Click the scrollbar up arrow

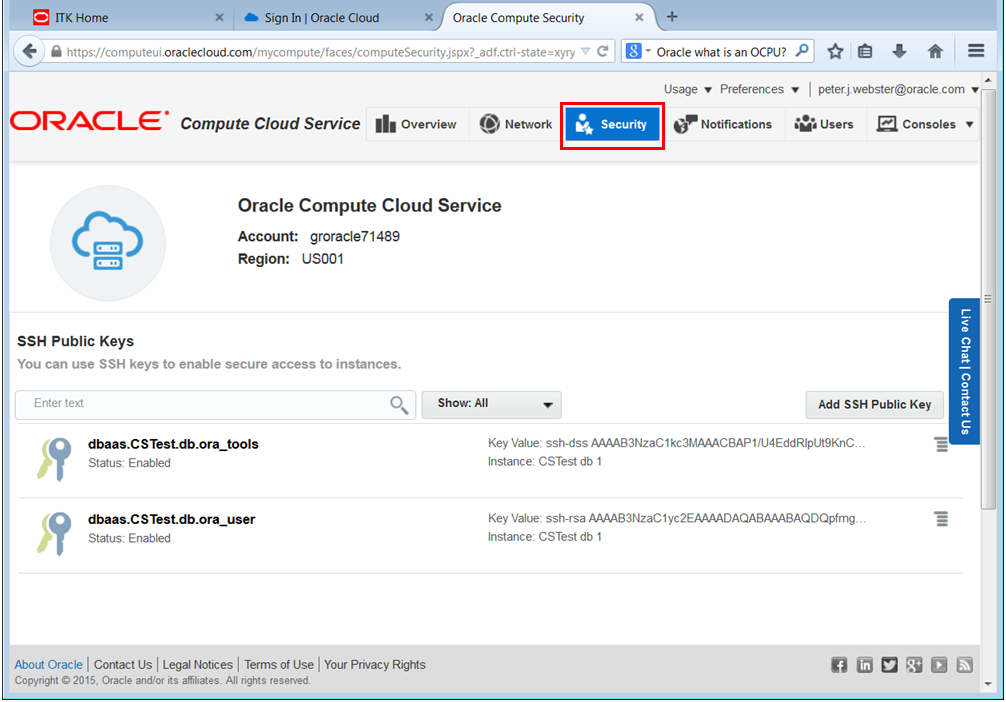point(988,81)
